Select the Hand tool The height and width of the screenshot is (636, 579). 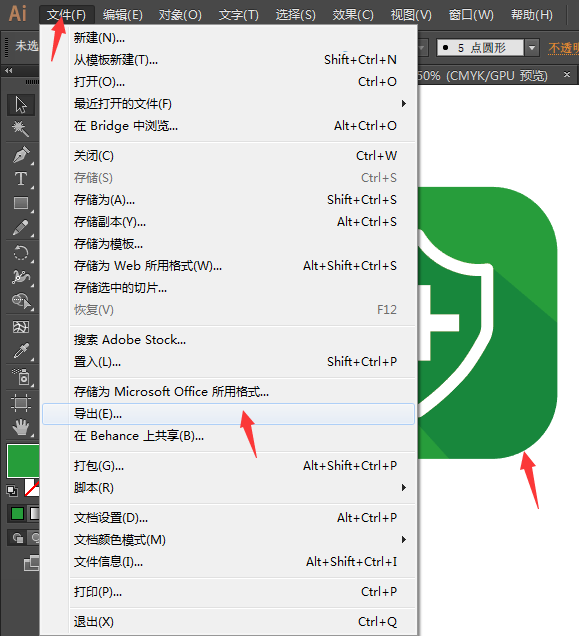coord(21,427)
